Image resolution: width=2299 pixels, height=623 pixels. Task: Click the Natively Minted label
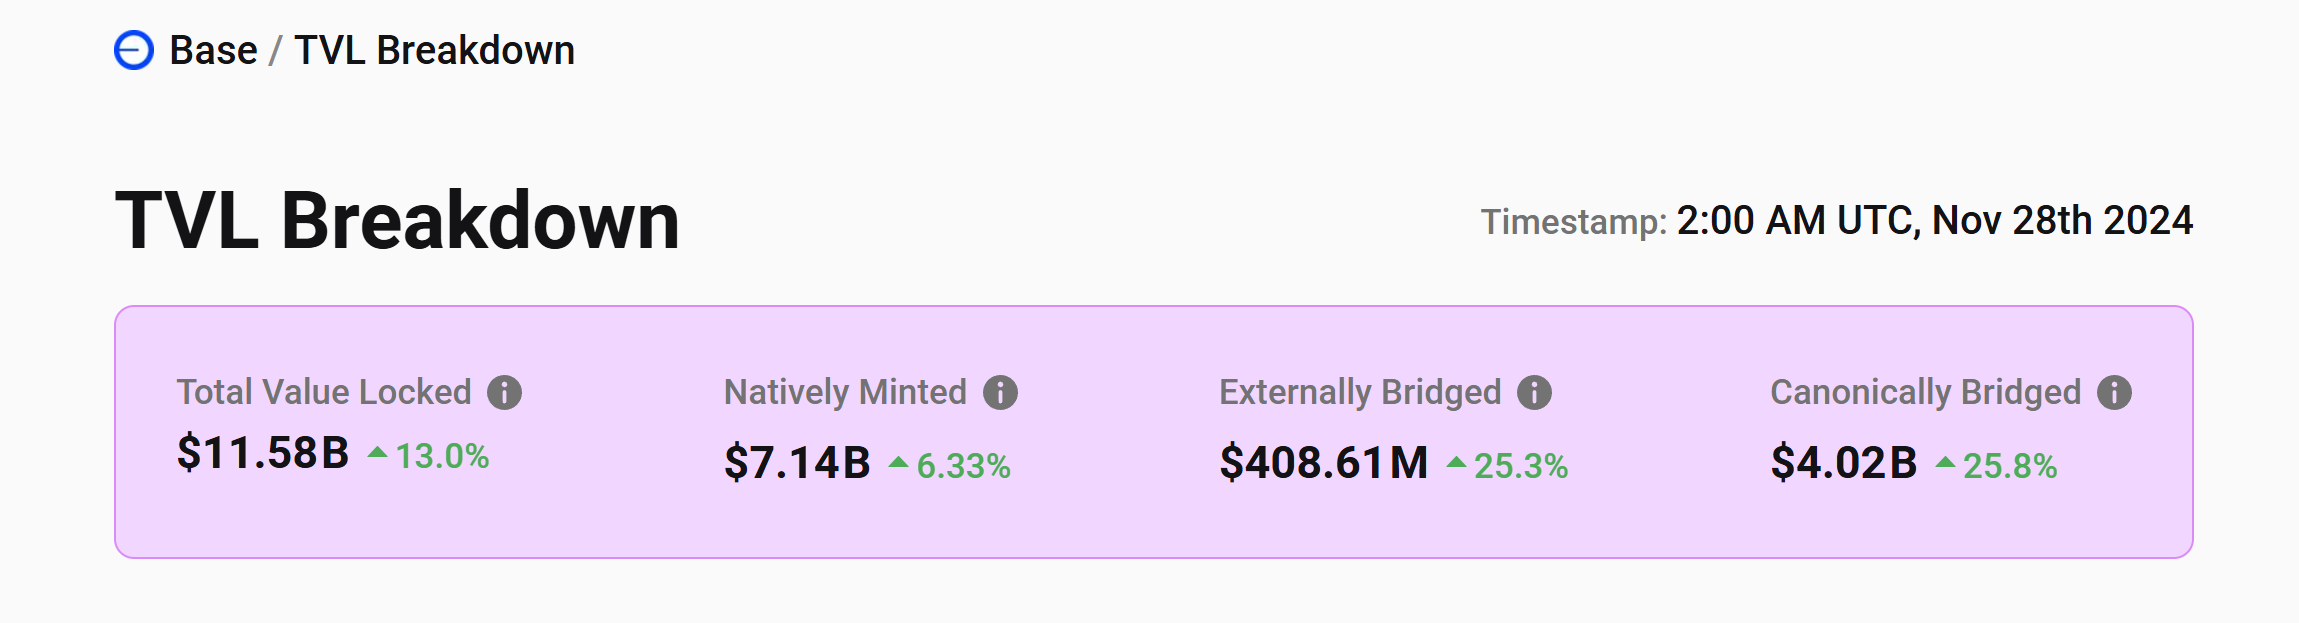click(x=845, y=392)
